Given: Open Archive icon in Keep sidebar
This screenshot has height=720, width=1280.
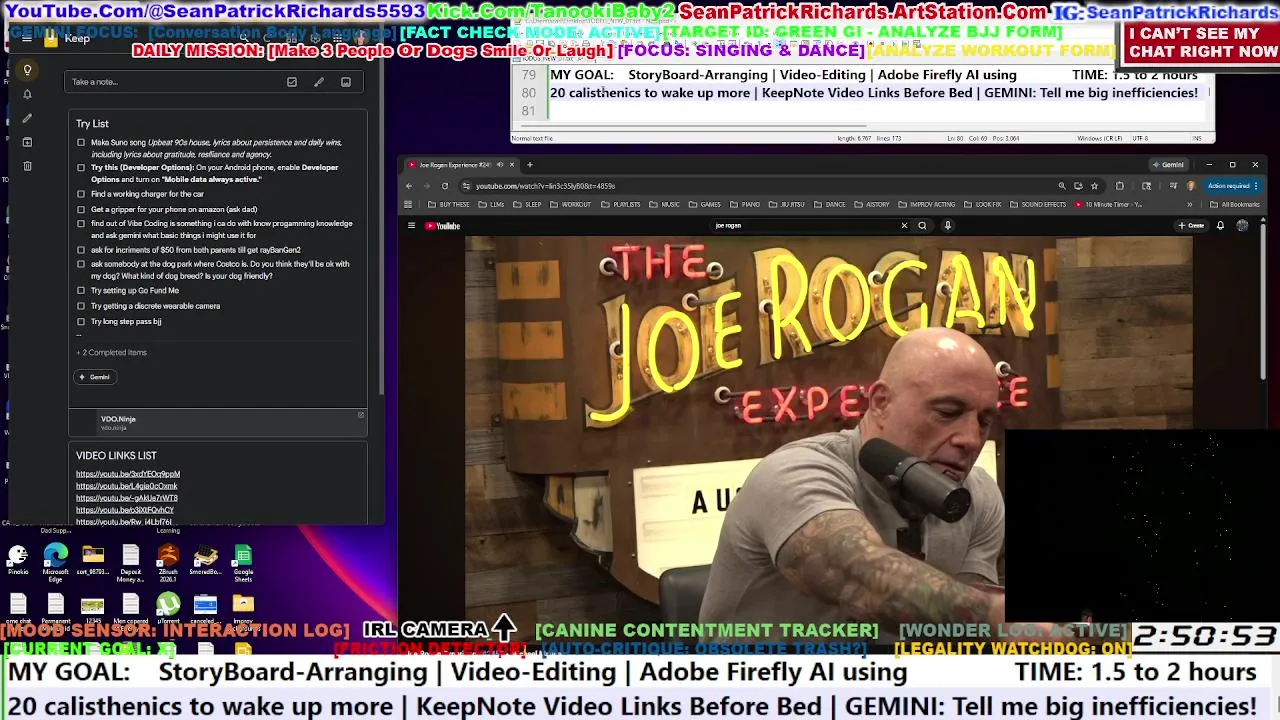Looking at the screenshot, I should point(27,142).
